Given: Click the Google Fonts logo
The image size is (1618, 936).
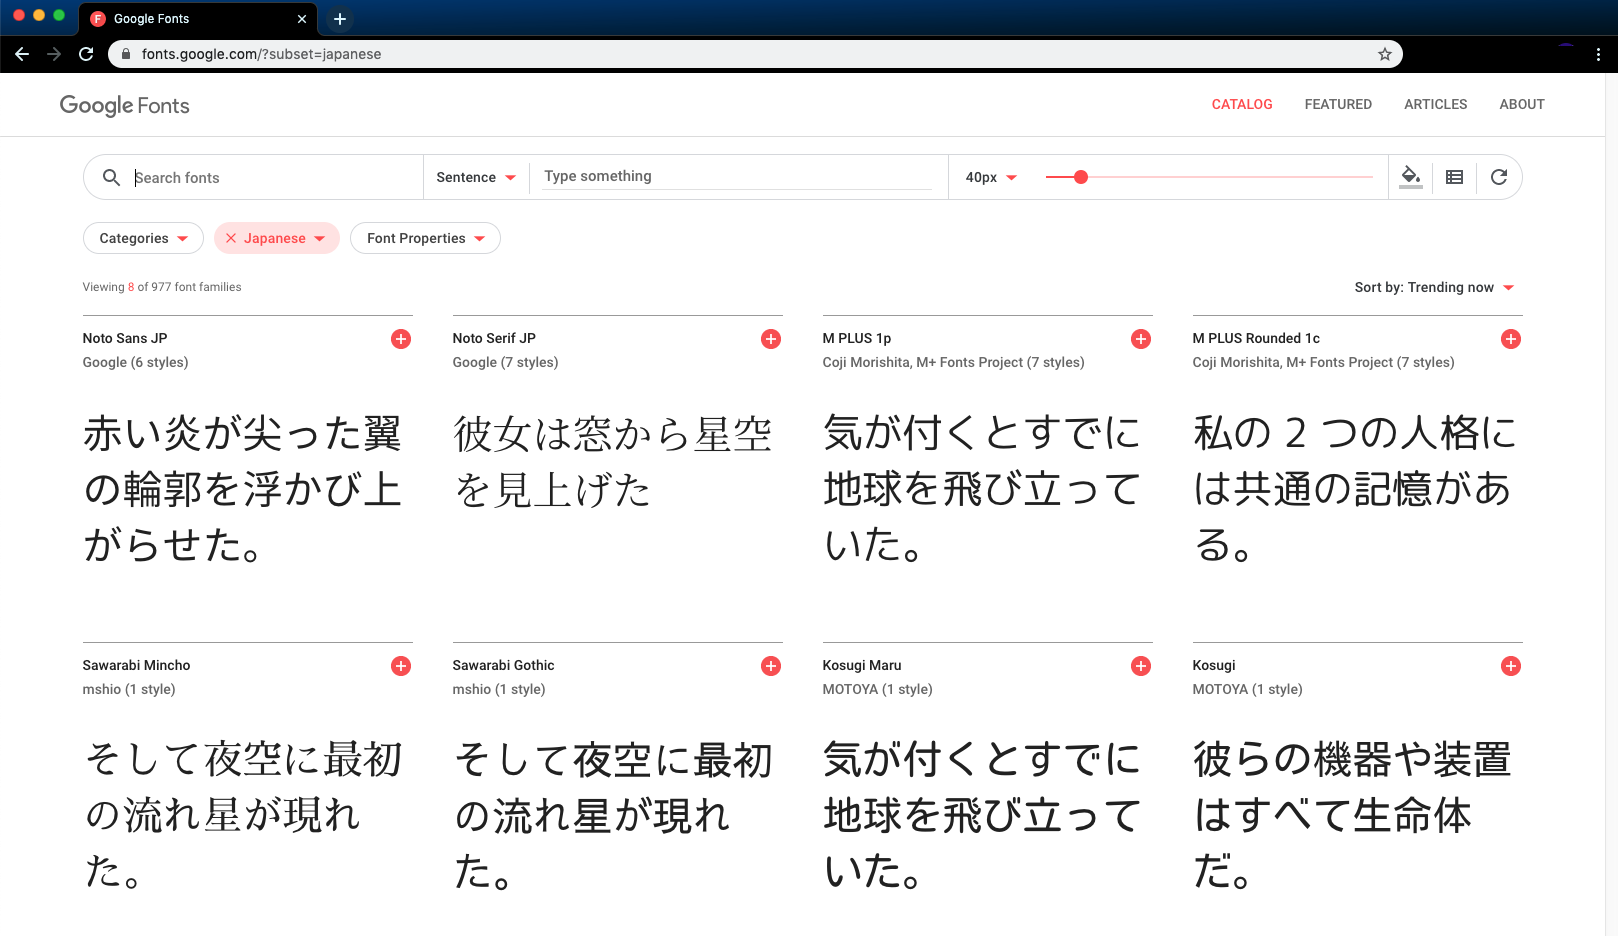Looking at the screenshot, I should pyautogui.click(x=124, y=105).
